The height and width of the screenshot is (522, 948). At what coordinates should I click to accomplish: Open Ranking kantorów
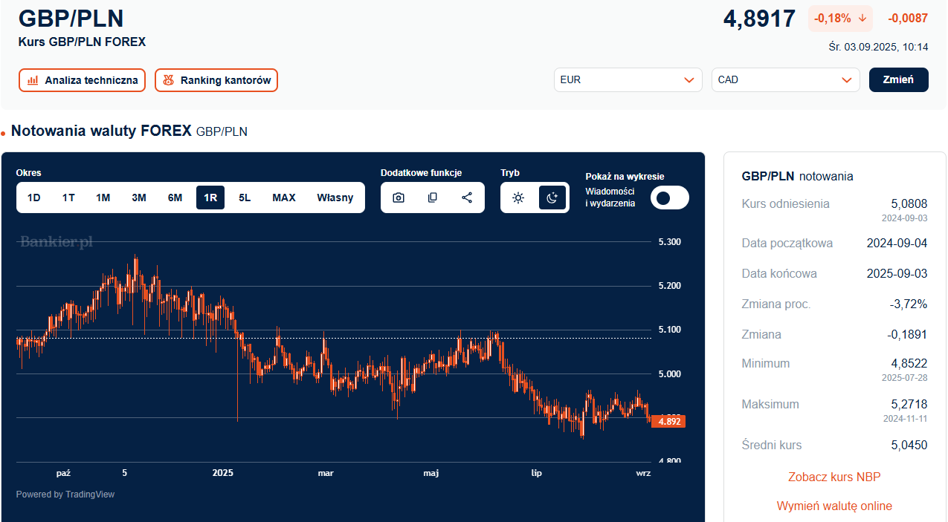[216, 80]
